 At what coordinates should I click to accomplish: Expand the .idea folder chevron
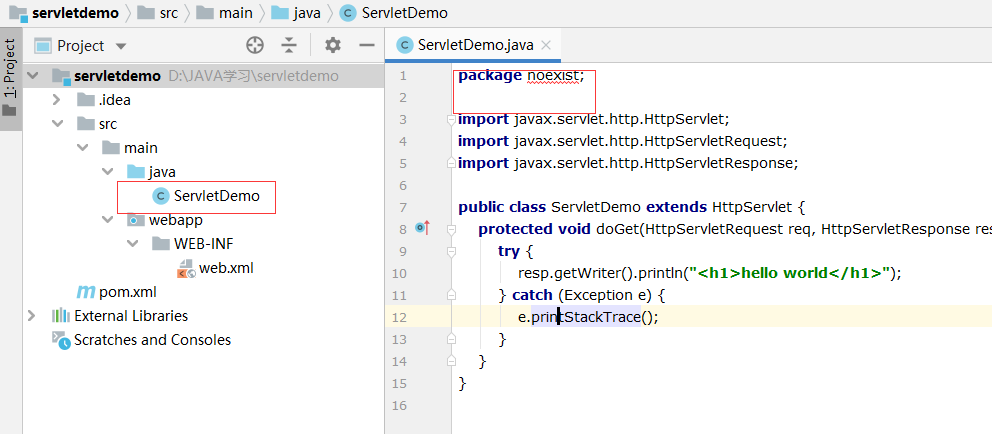56,100
